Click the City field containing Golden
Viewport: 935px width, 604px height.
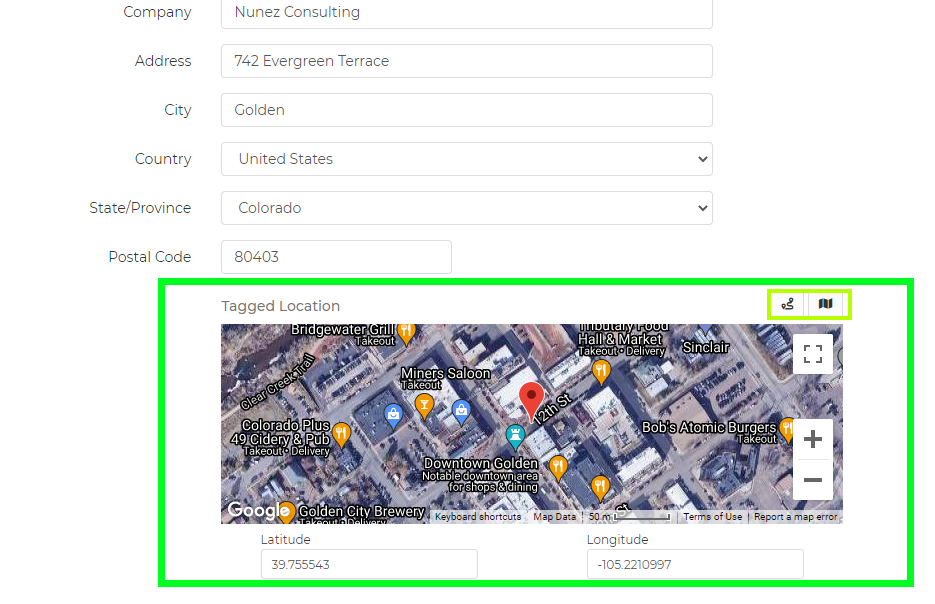pyautogui.click(x=467, y=110)
